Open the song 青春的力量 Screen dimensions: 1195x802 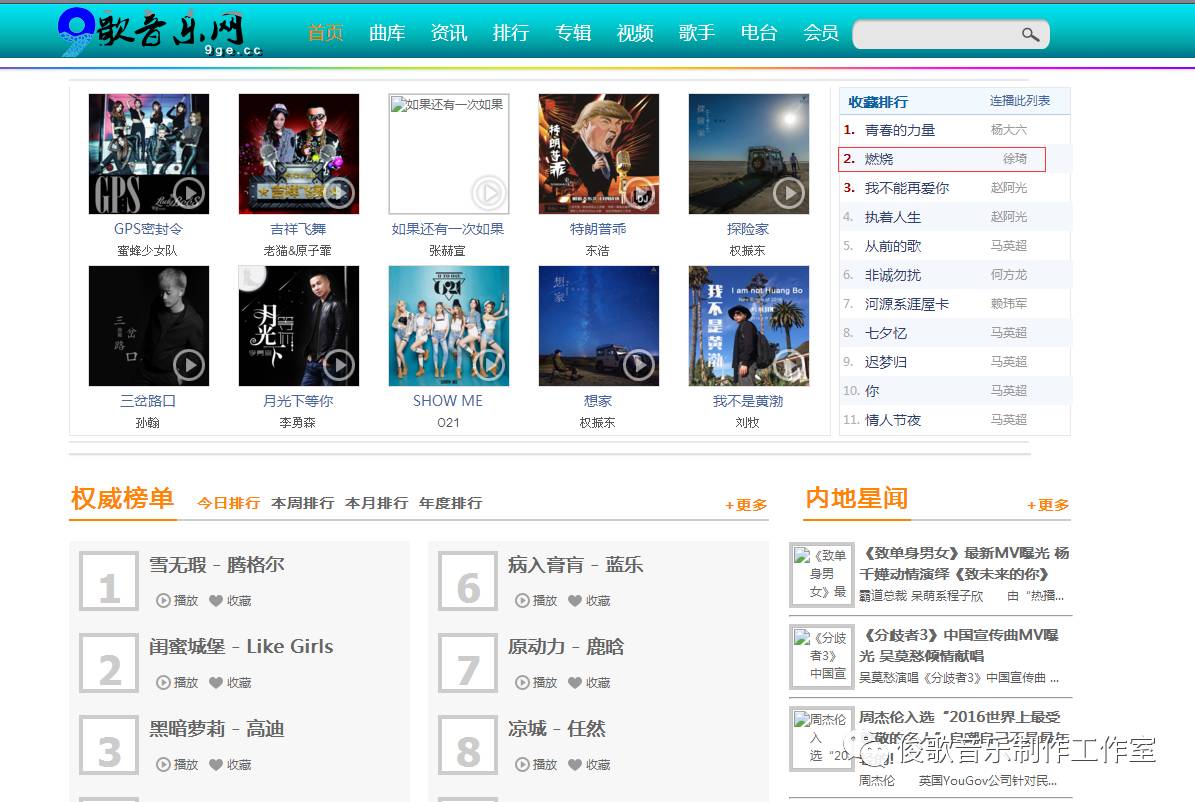click(x=899, y=130)
